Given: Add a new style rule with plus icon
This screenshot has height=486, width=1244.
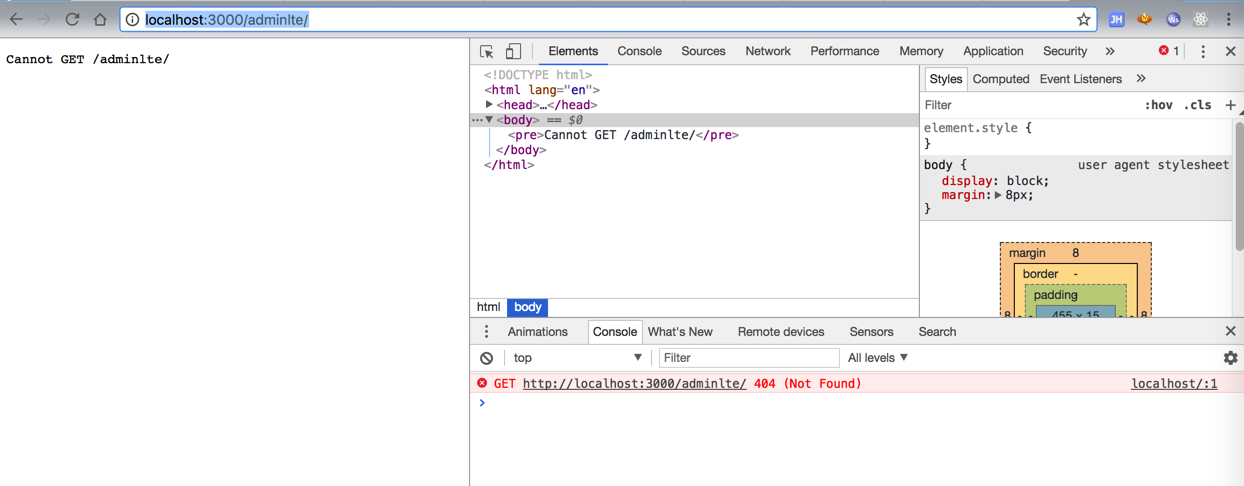Looking at the screenshot, I should [1231, 105].
